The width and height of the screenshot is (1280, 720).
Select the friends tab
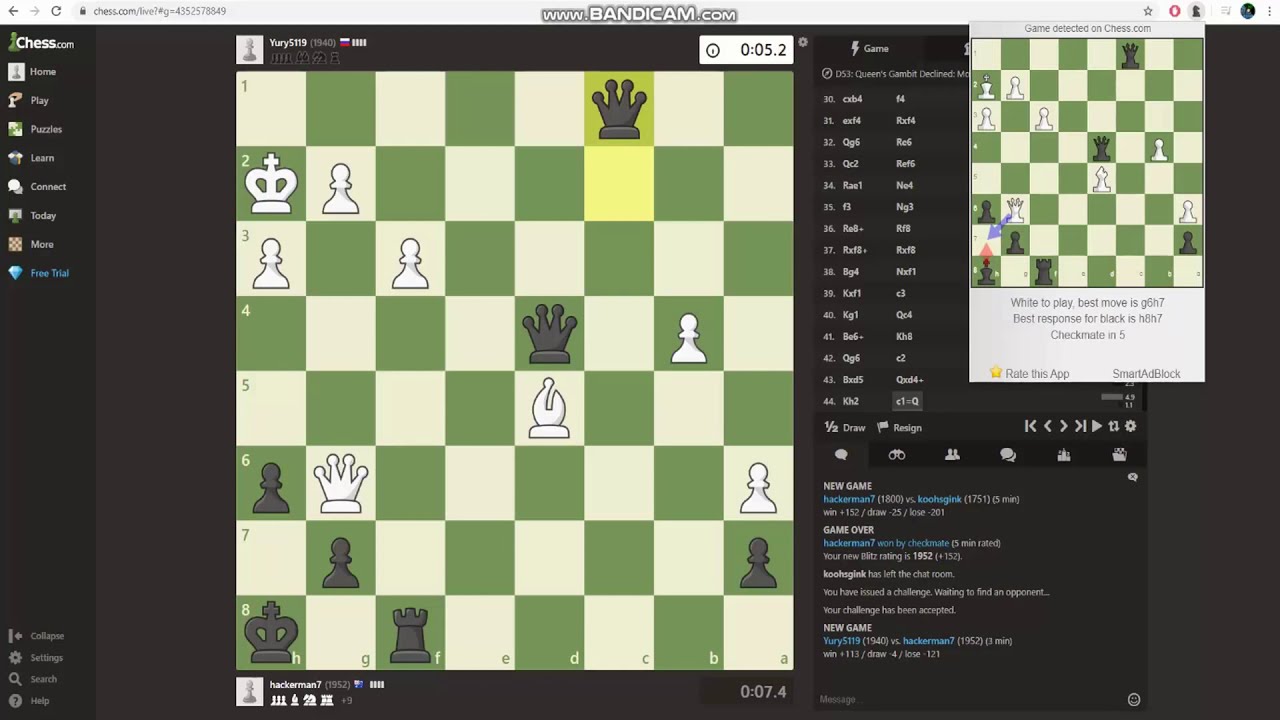(x=952, y=455)
